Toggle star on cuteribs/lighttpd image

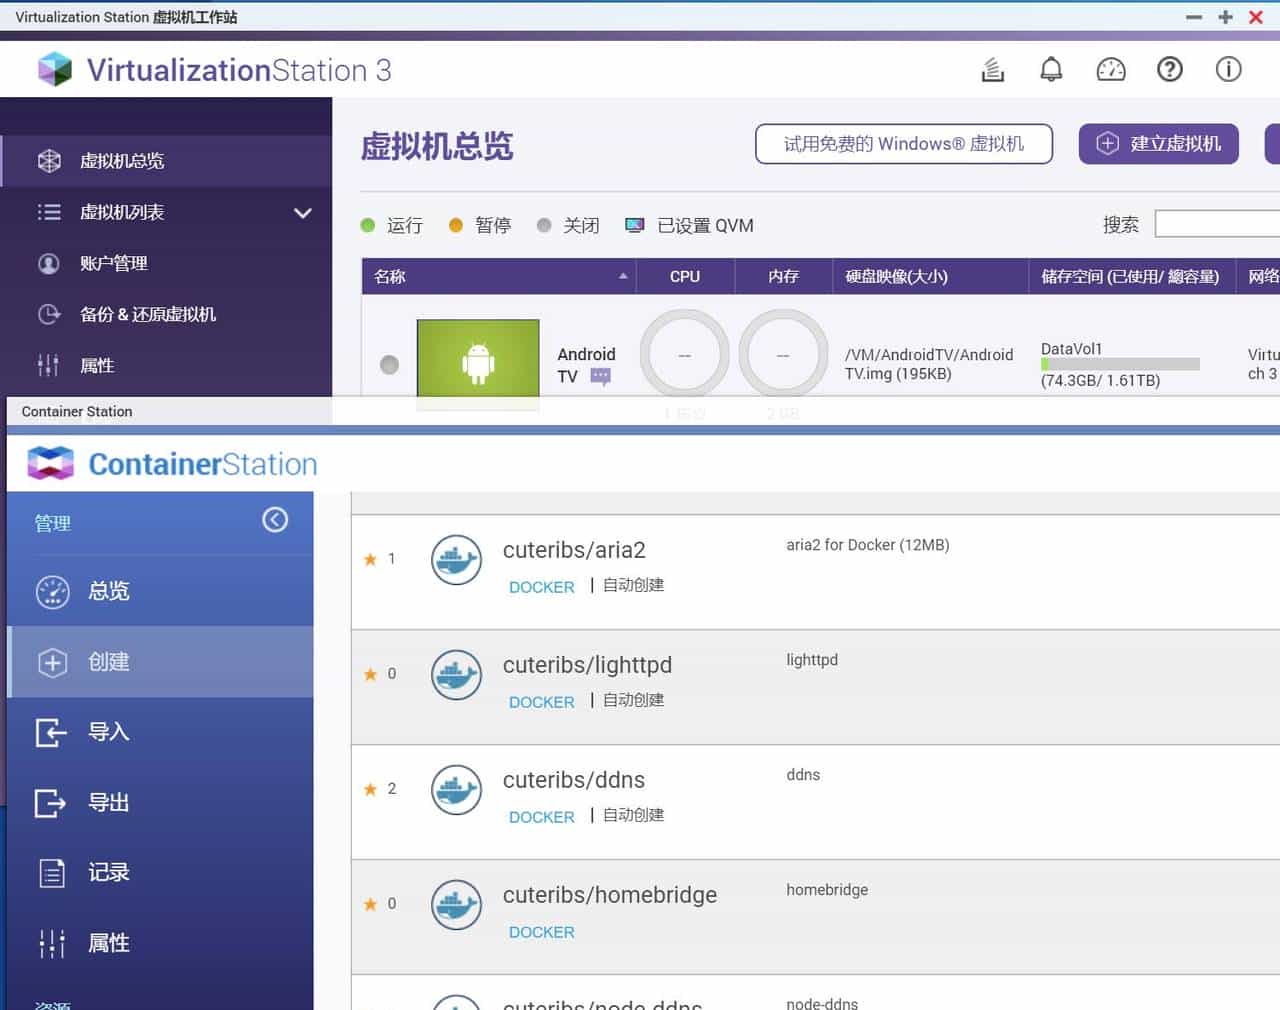coord(371,674)
